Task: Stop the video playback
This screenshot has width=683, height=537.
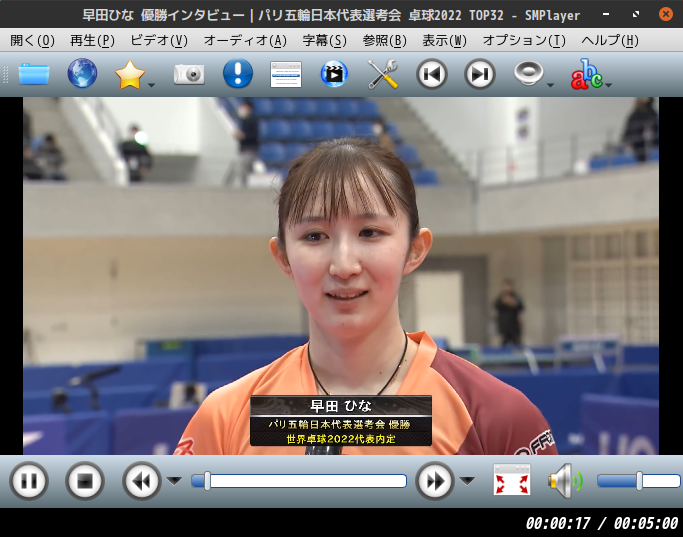Action: click(x=85, y=481)
